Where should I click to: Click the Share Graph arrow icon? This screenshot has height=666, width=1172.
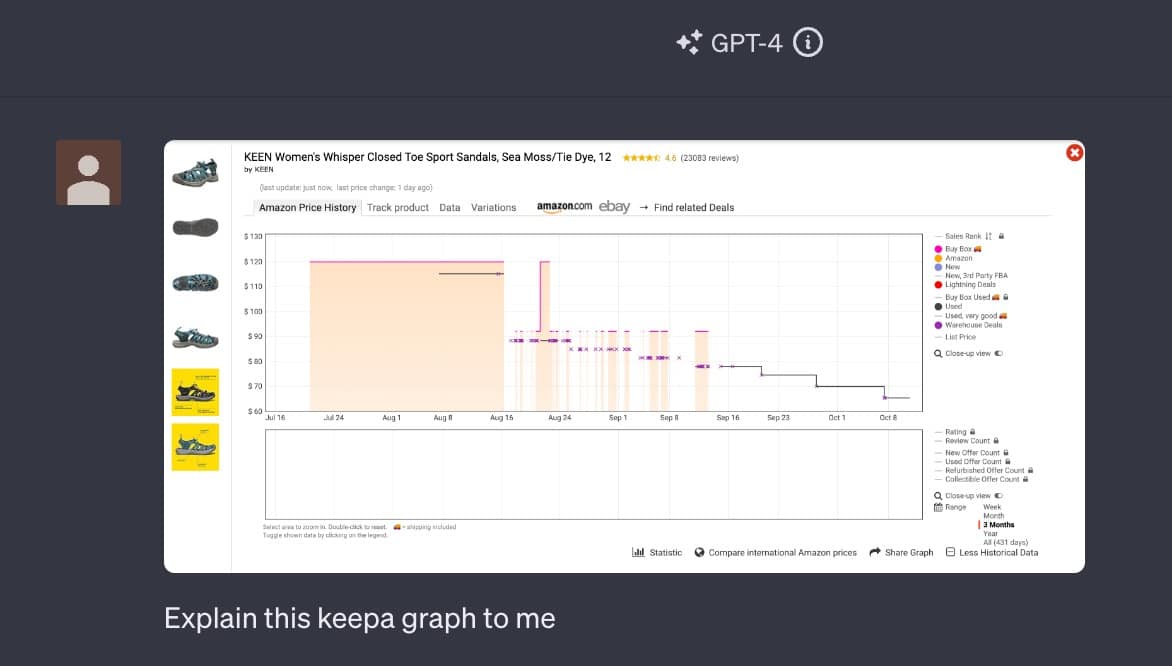click(x=875, y=552)
